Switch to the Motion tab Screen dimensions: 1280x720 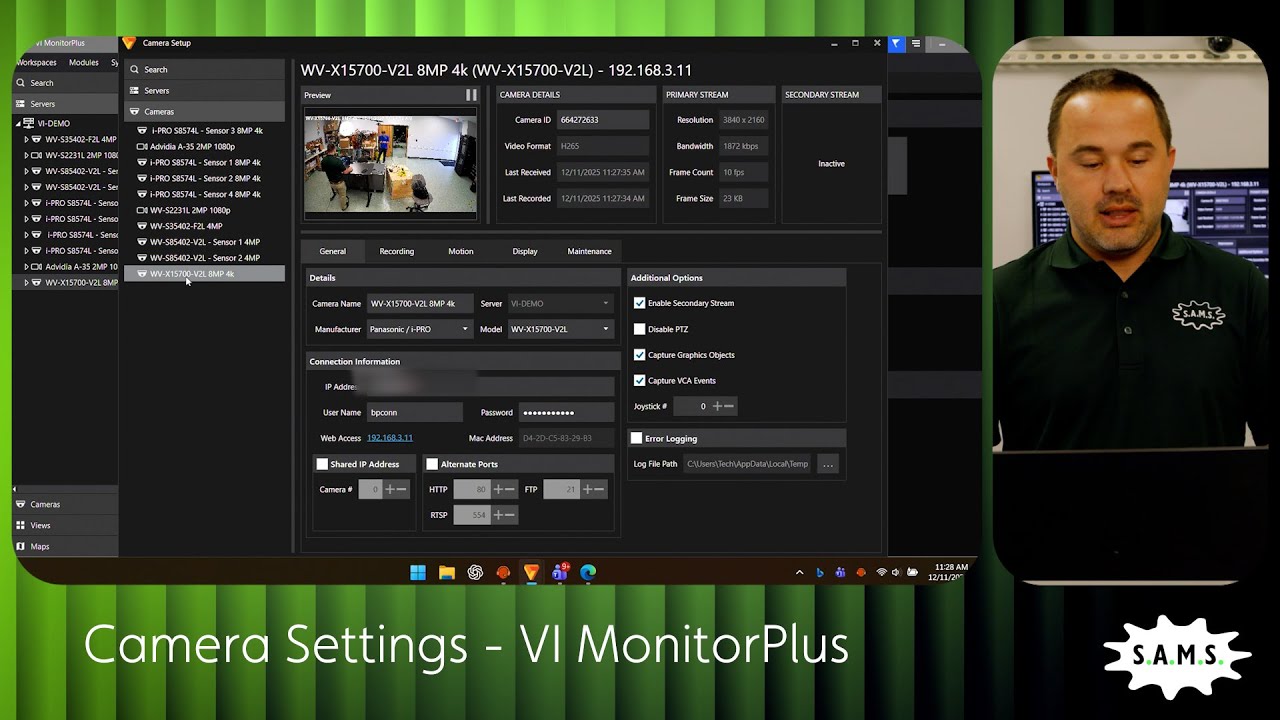[x=461, y=251]
